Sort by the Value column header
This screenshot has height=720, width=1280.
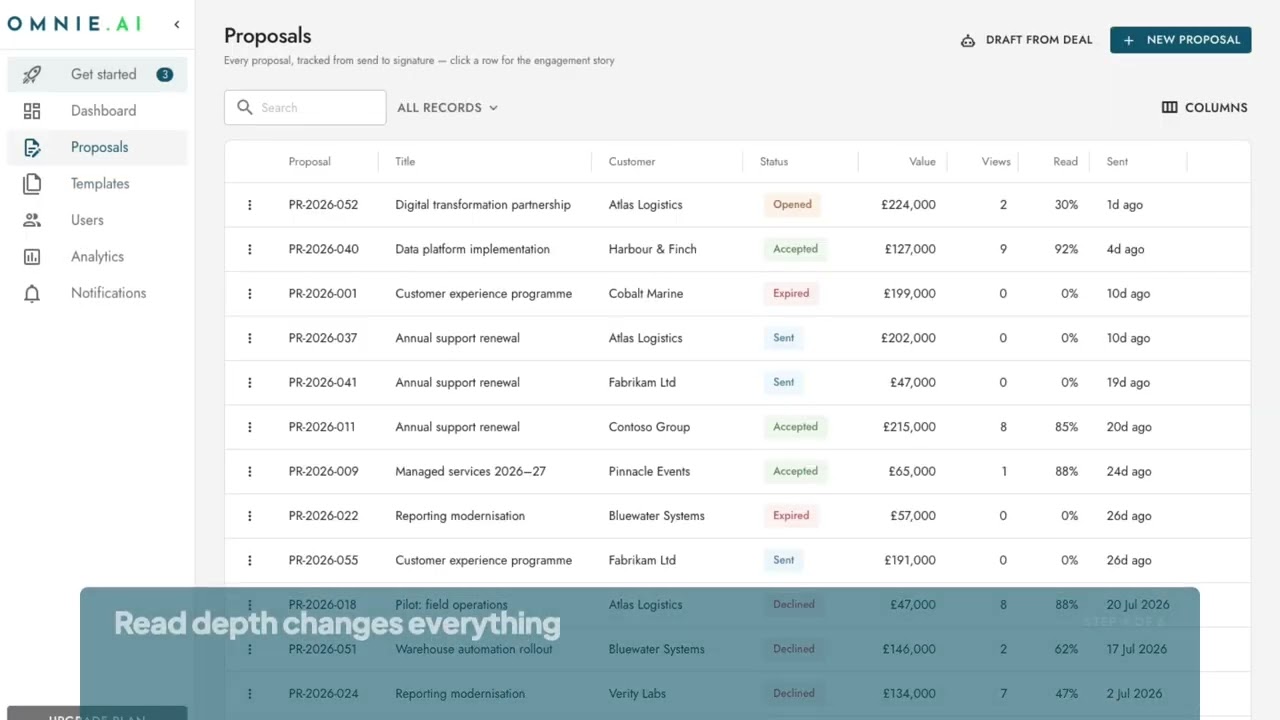(922, 161)
